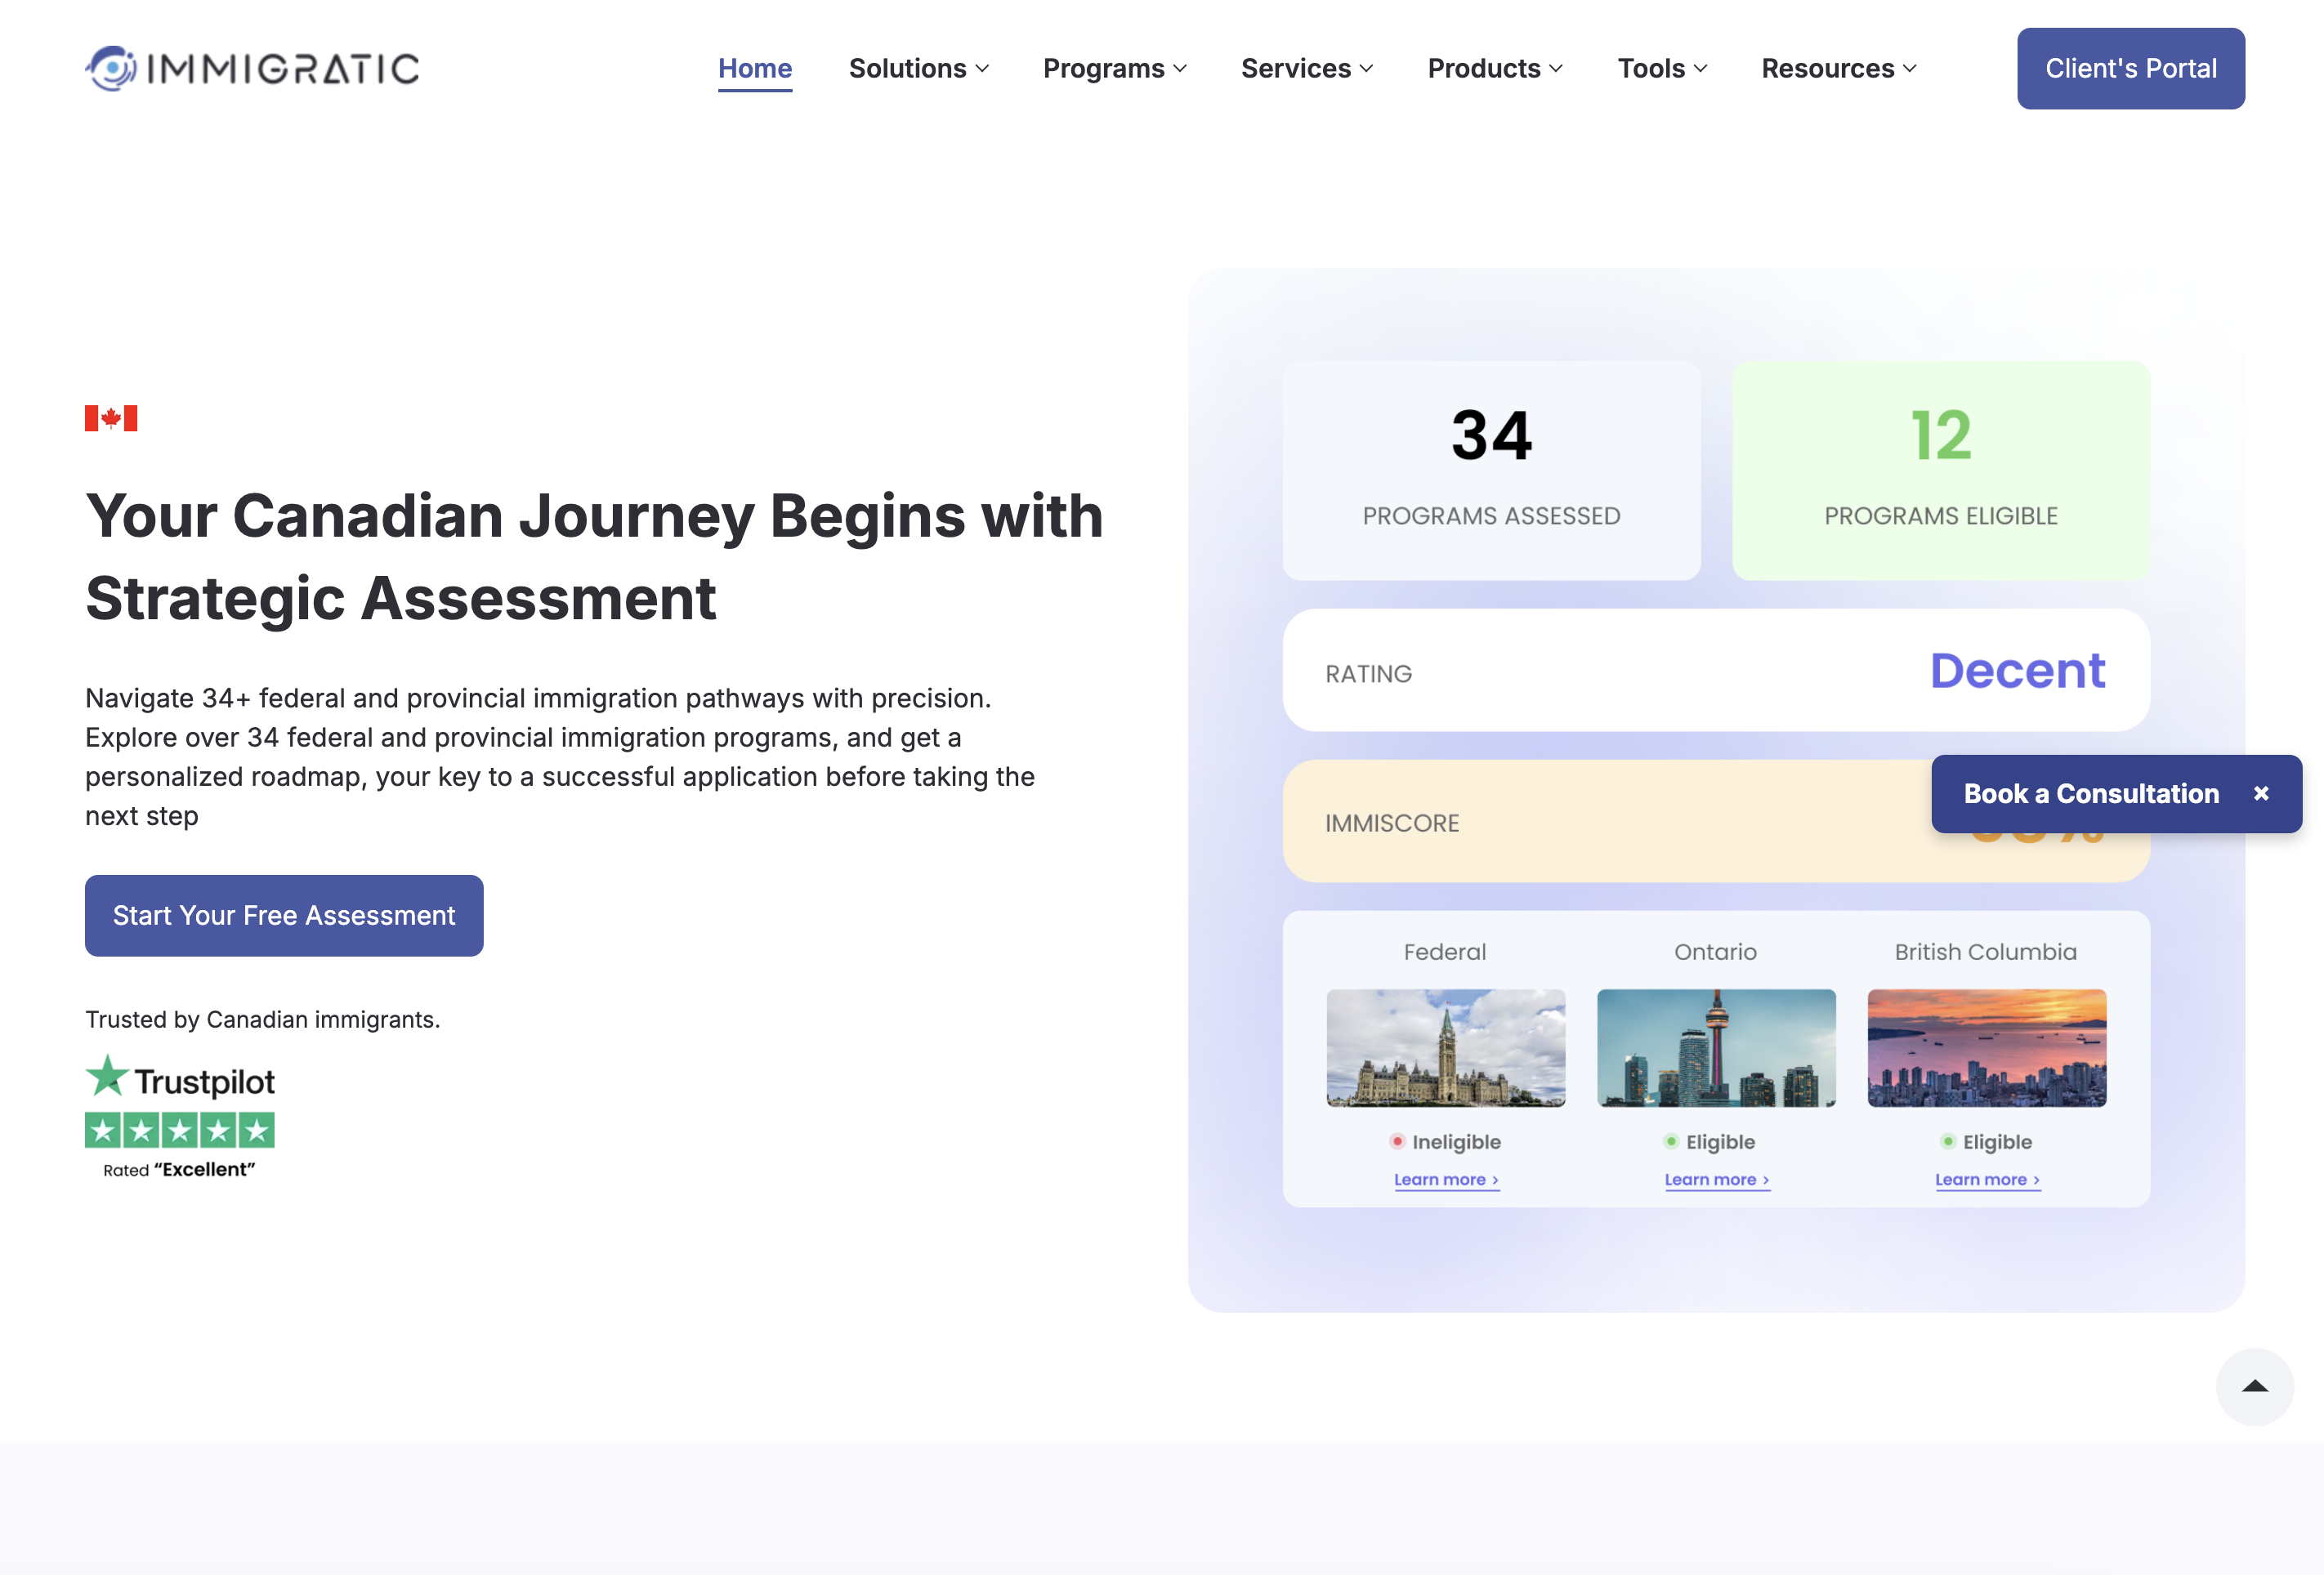Screen dimensions: 2324x1575
Task: Click the Canadian flag icon
Action: pos(111,418)
